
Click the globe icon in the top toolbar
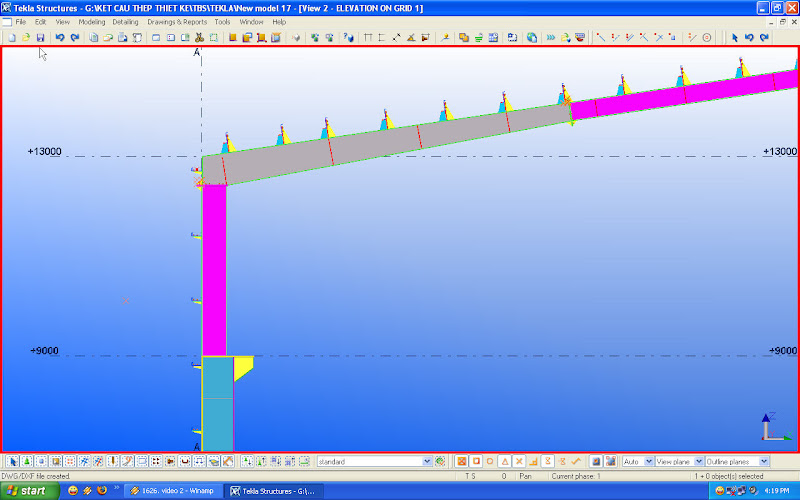532,37
